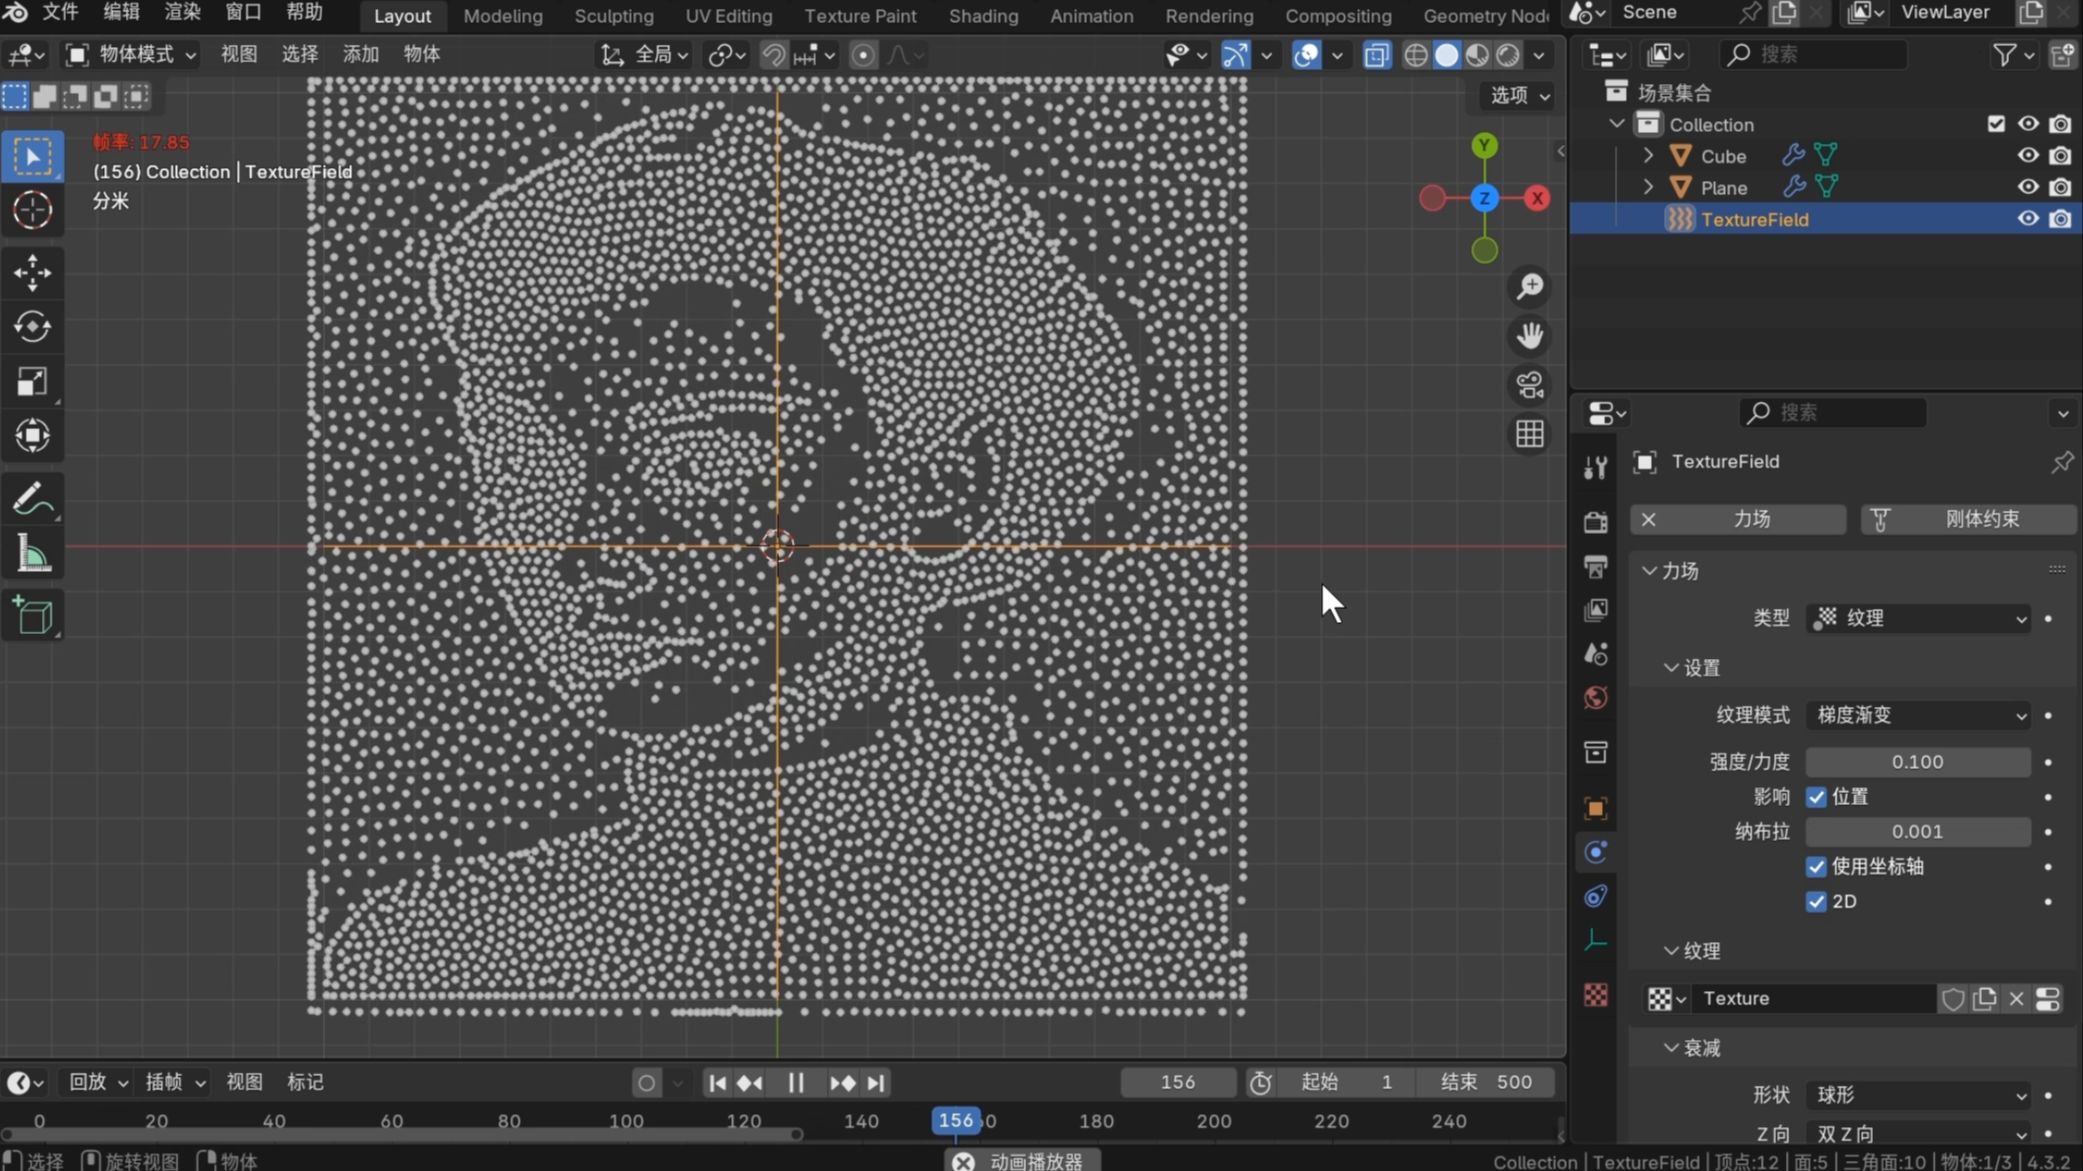Switch to the Geometry Nodes workspace tab
The width and height of the screenshot is (2083, 1171).
pos(1487,15)
